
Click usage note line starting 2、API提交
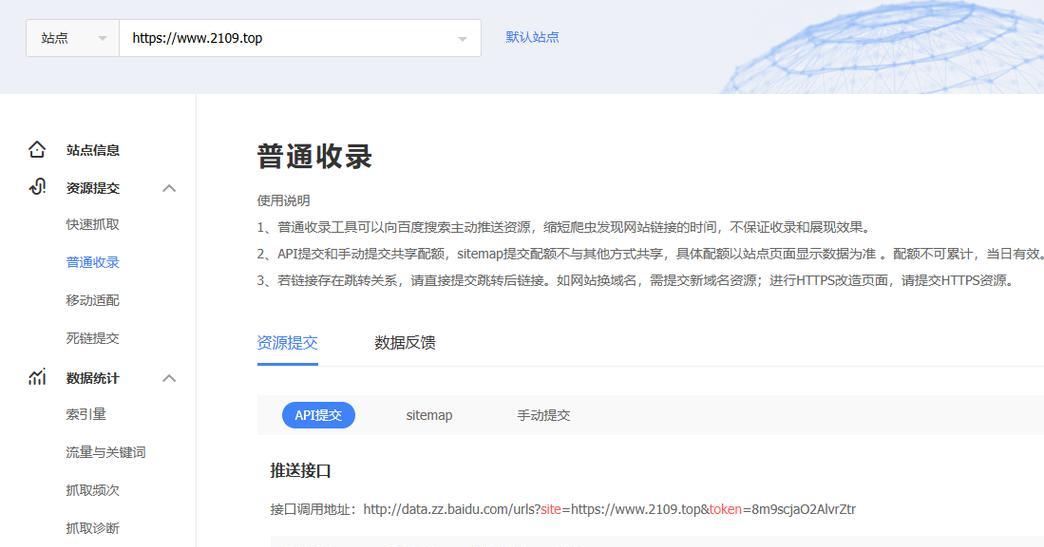pos(651,254)
